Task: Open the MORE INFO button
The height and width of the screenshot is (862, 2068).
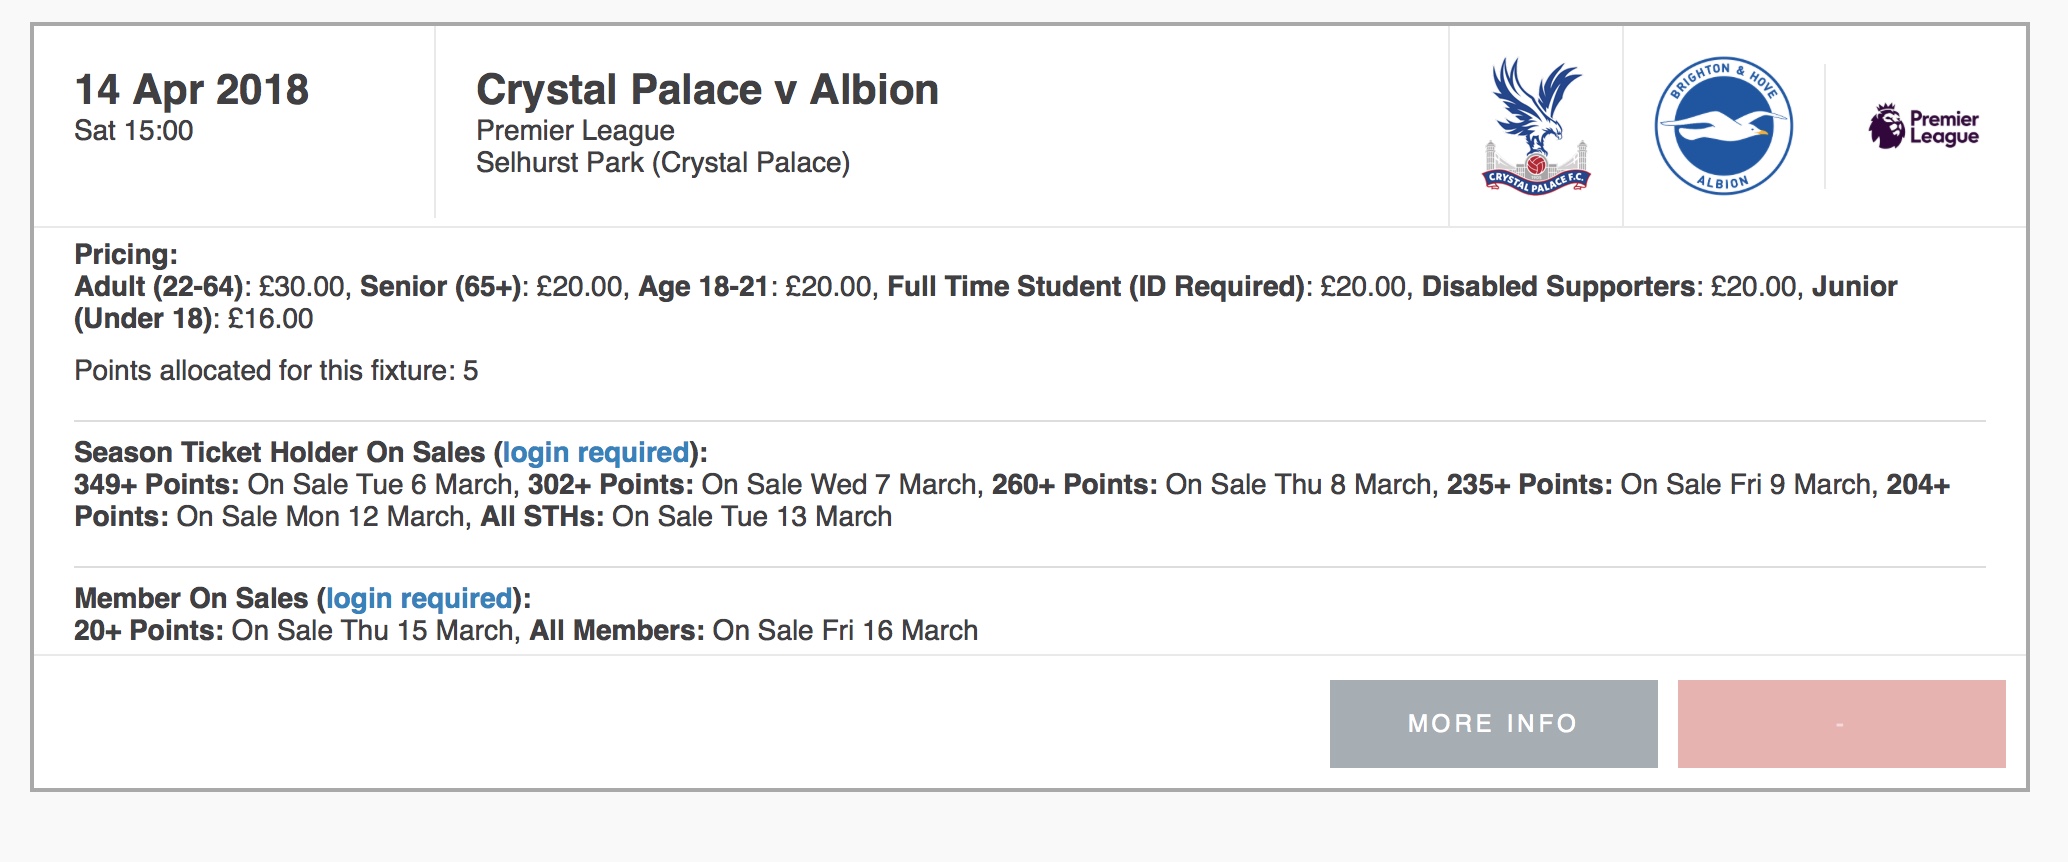Action: [1493, 724]
